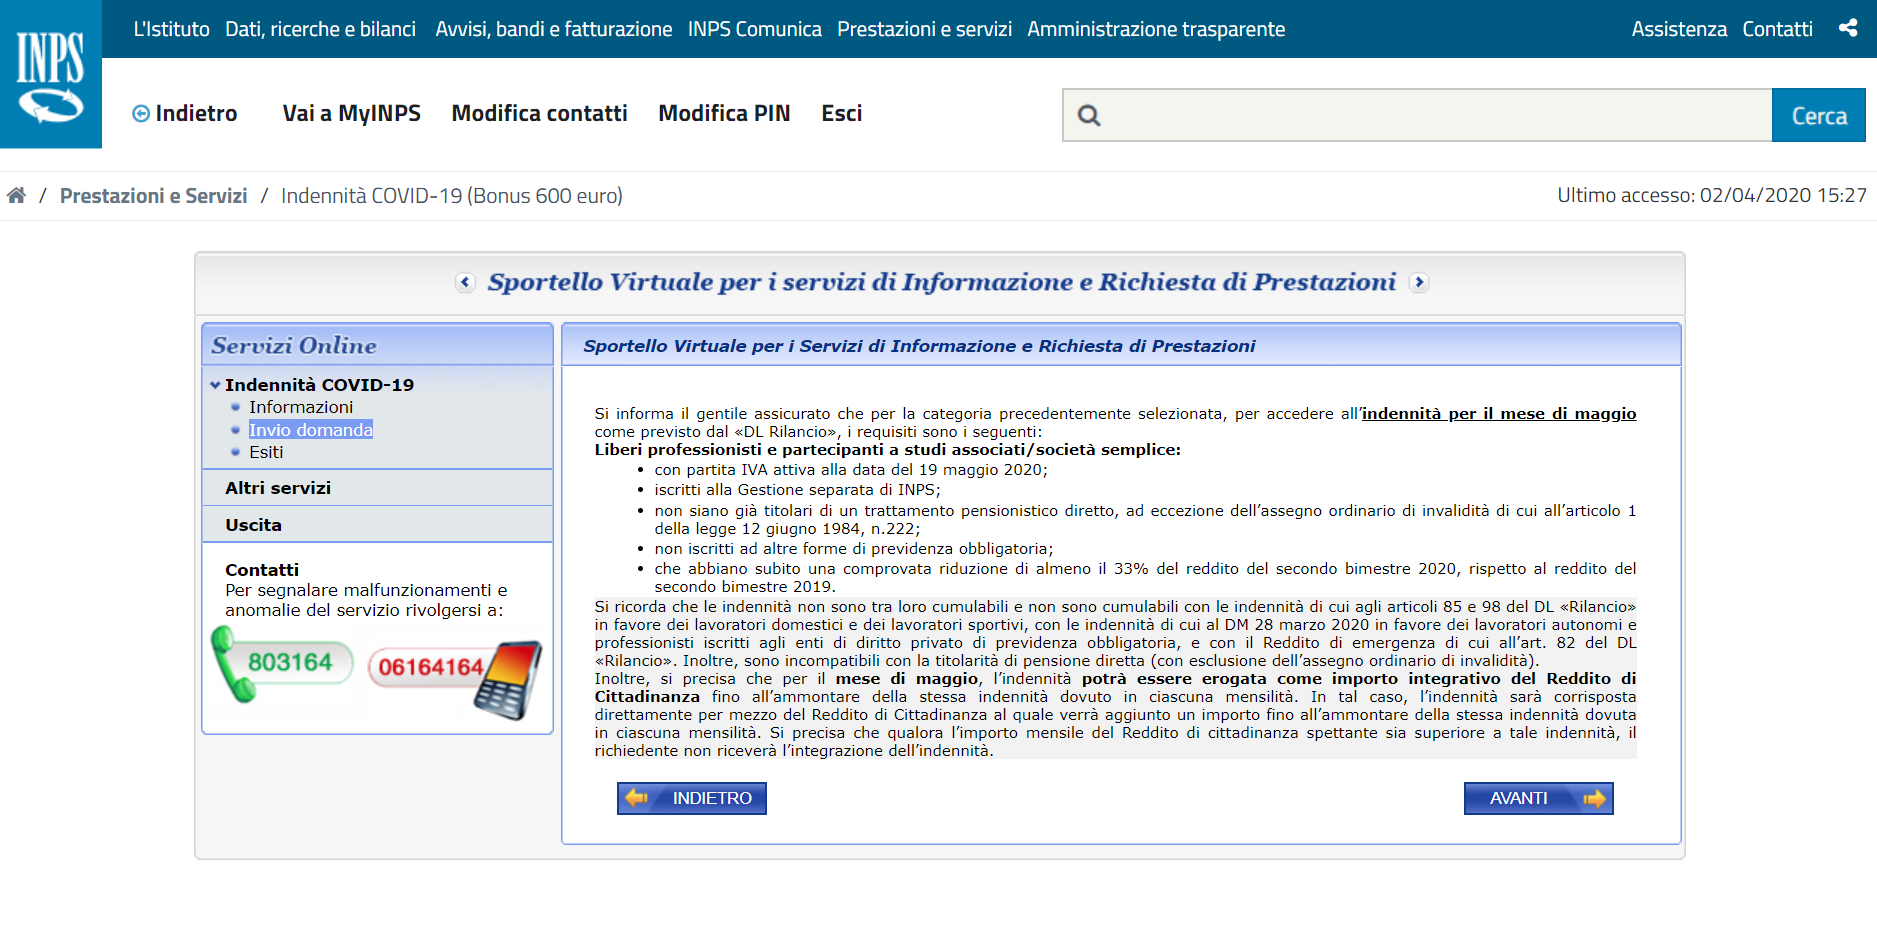1877x942 pixels.
Task: Click the Contatti heading in sidebar
Action: point(262,570)
